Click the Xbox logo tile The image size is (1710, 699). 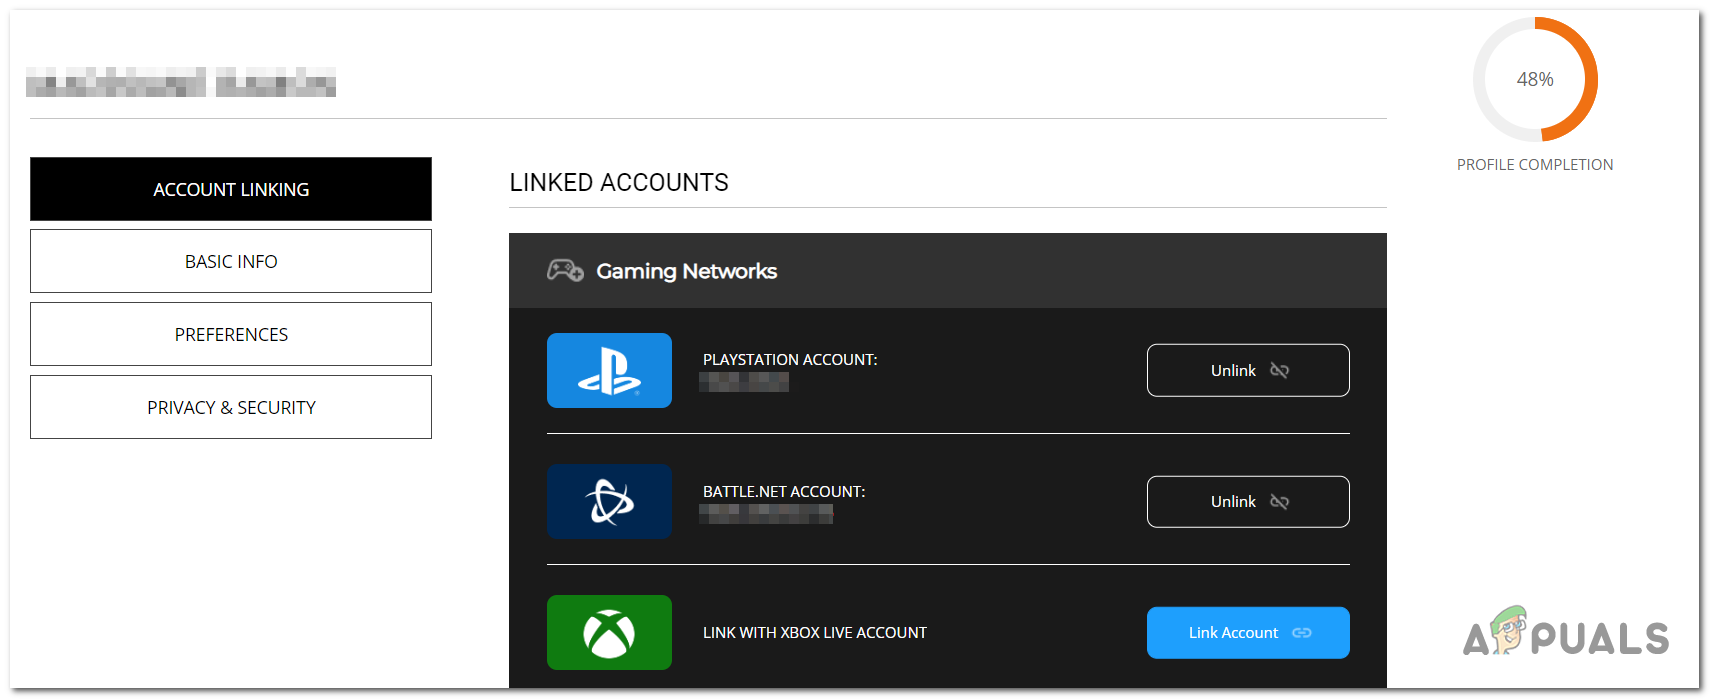pyautogui.click(x=609, y=632)
